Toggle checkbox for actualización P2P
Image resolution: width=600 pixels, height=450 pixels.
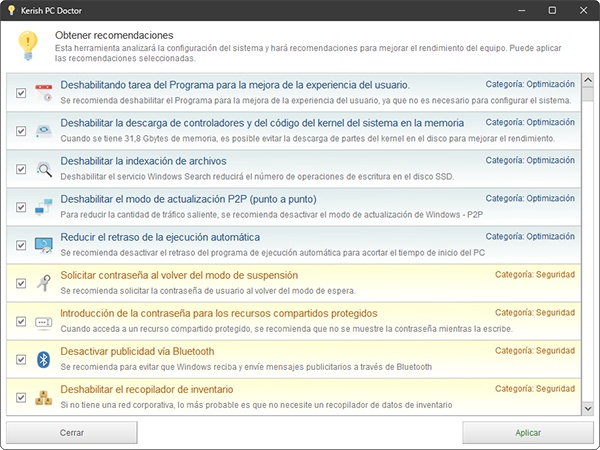(x=21, y=207)
